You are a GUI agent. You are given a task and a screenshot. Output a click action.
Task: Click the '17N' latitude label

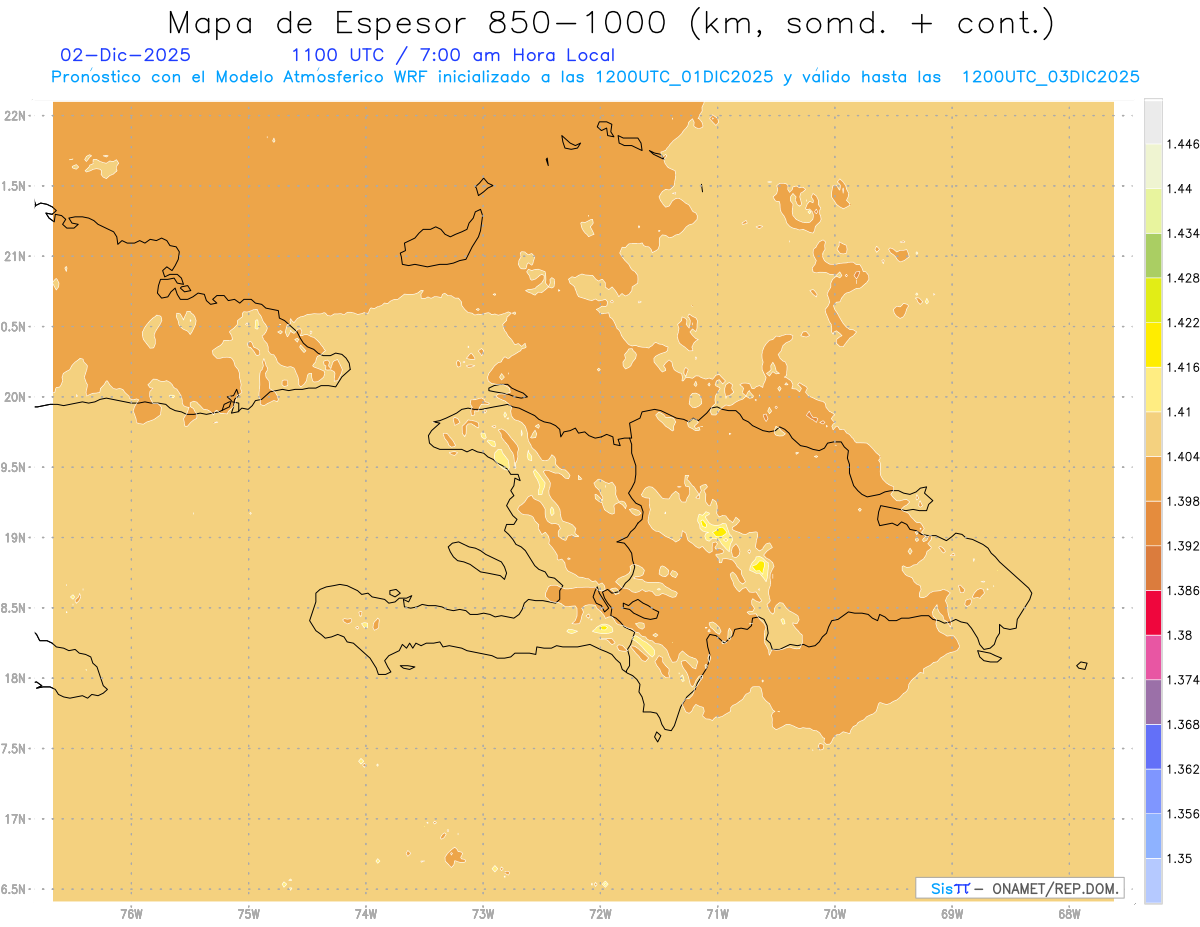pos(15,819)
